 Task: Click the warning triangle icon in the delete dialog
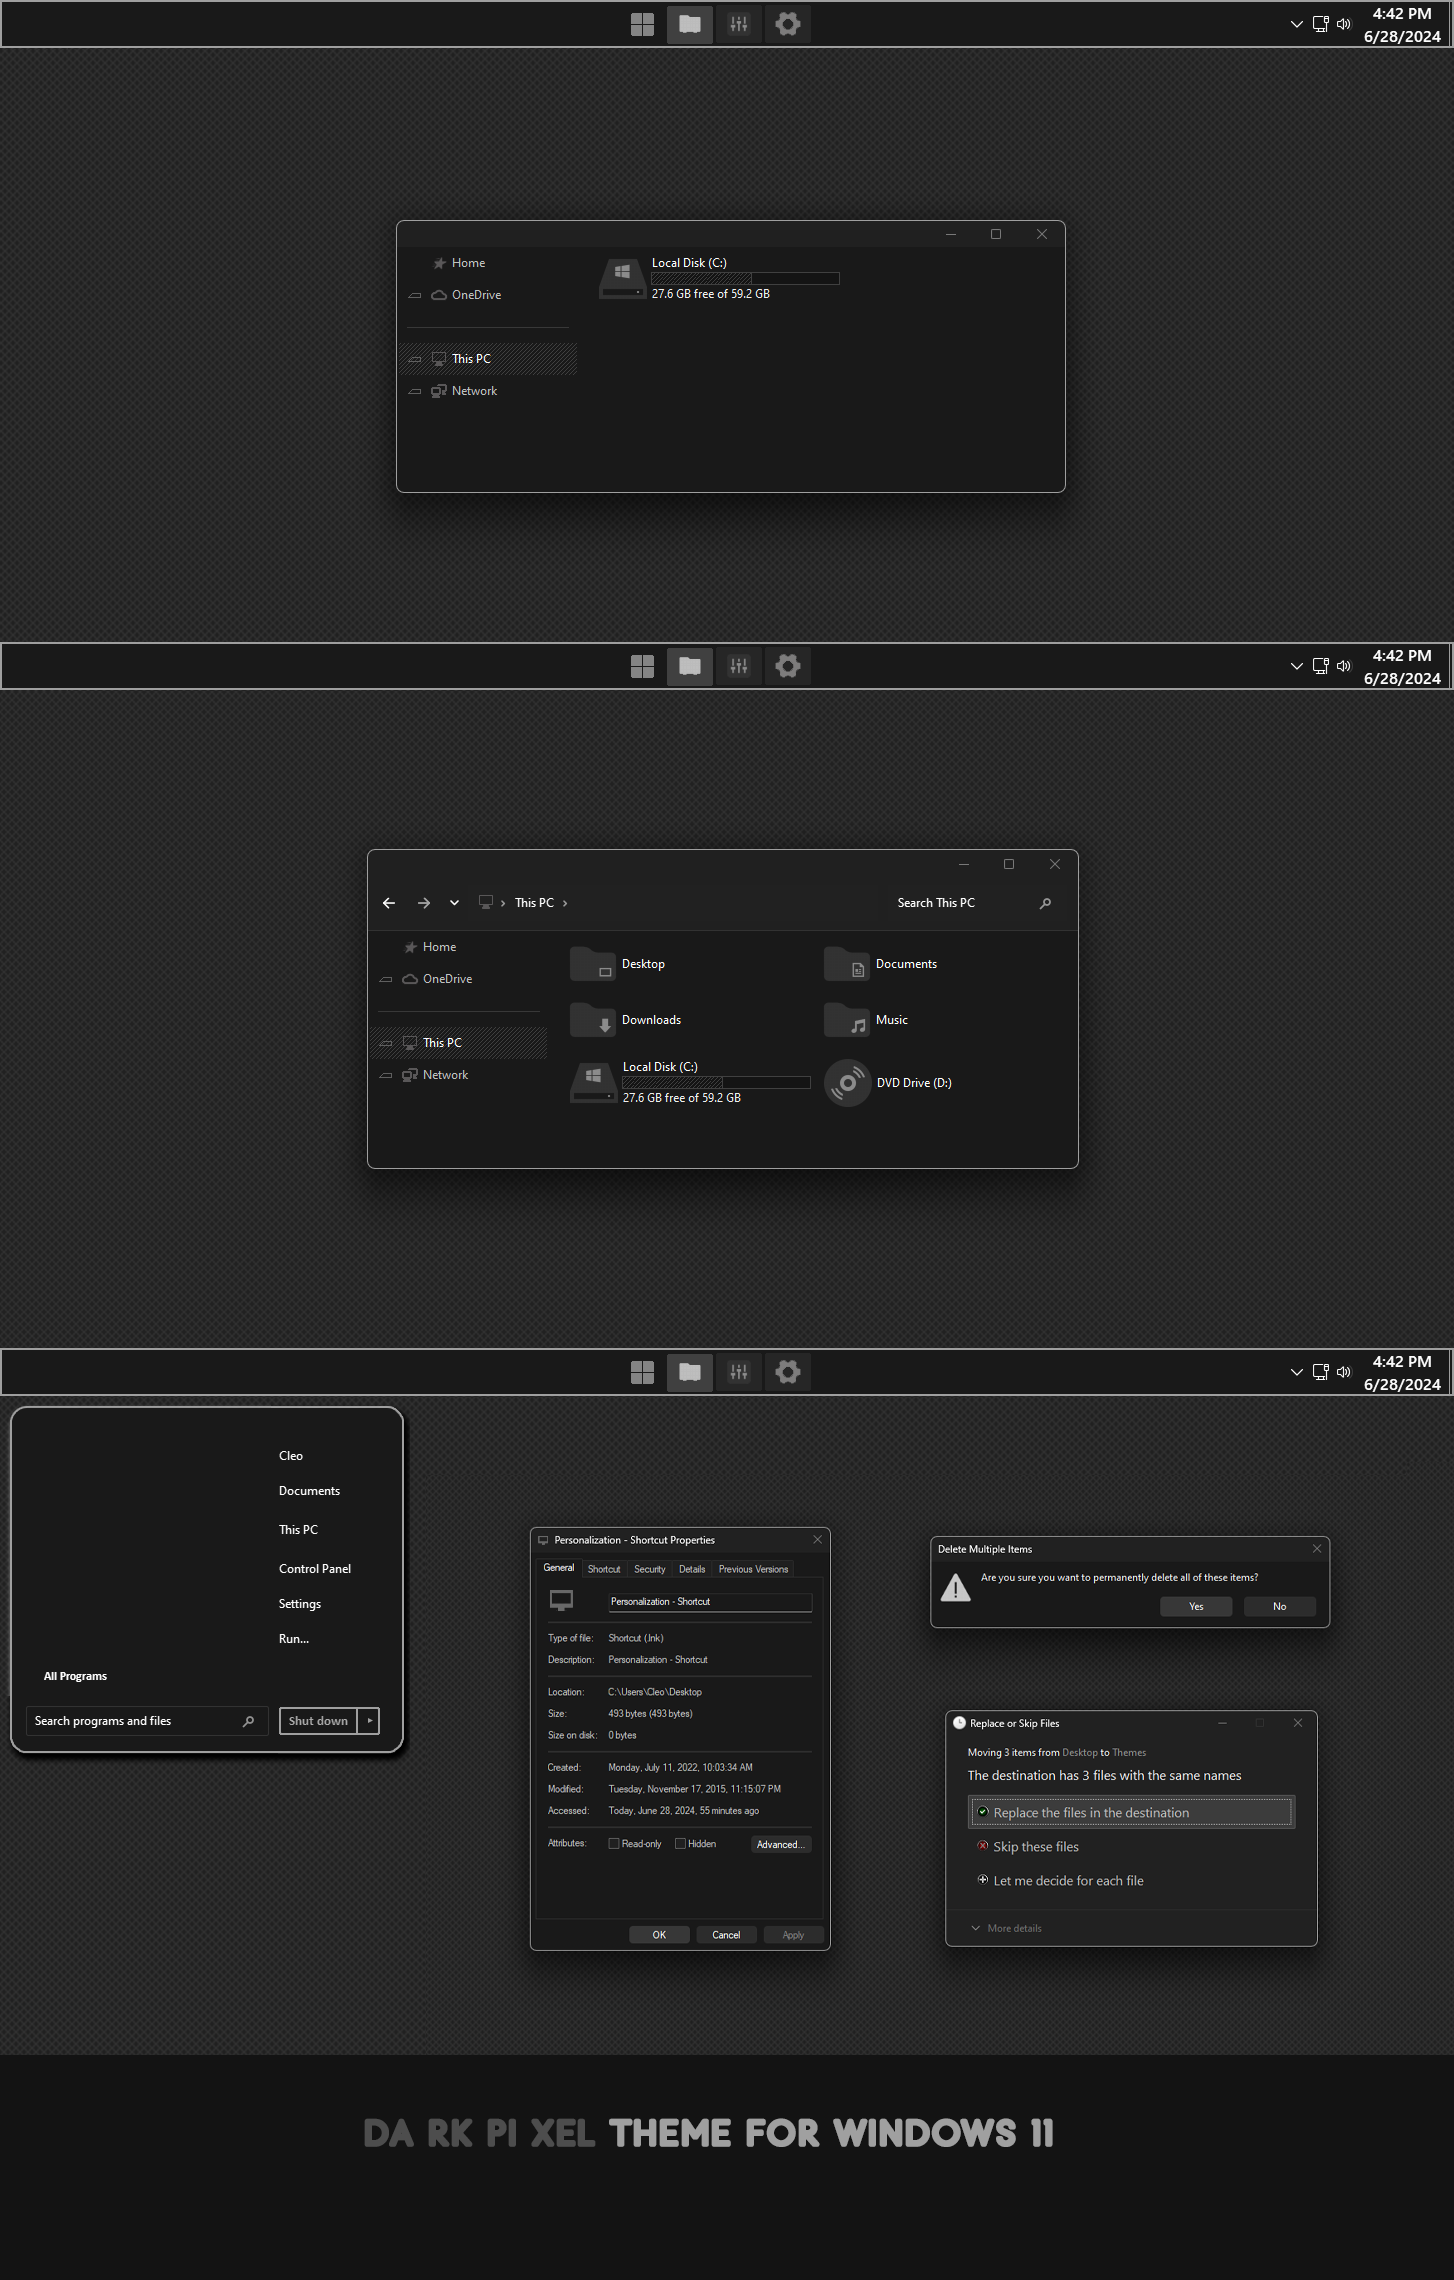tap(956, 1588)
